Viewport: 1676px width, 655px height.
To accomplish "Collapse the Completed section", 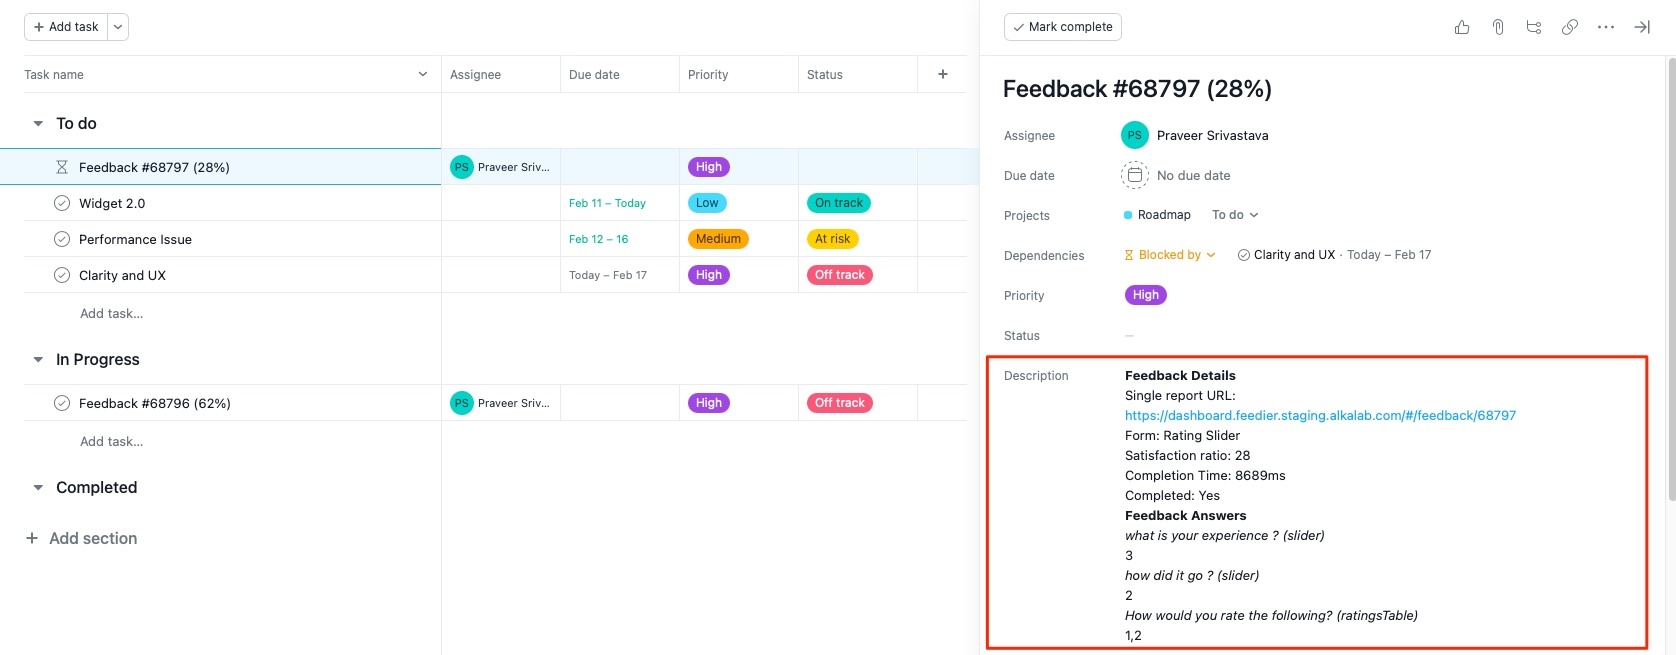I will click(x=38, y=487).
